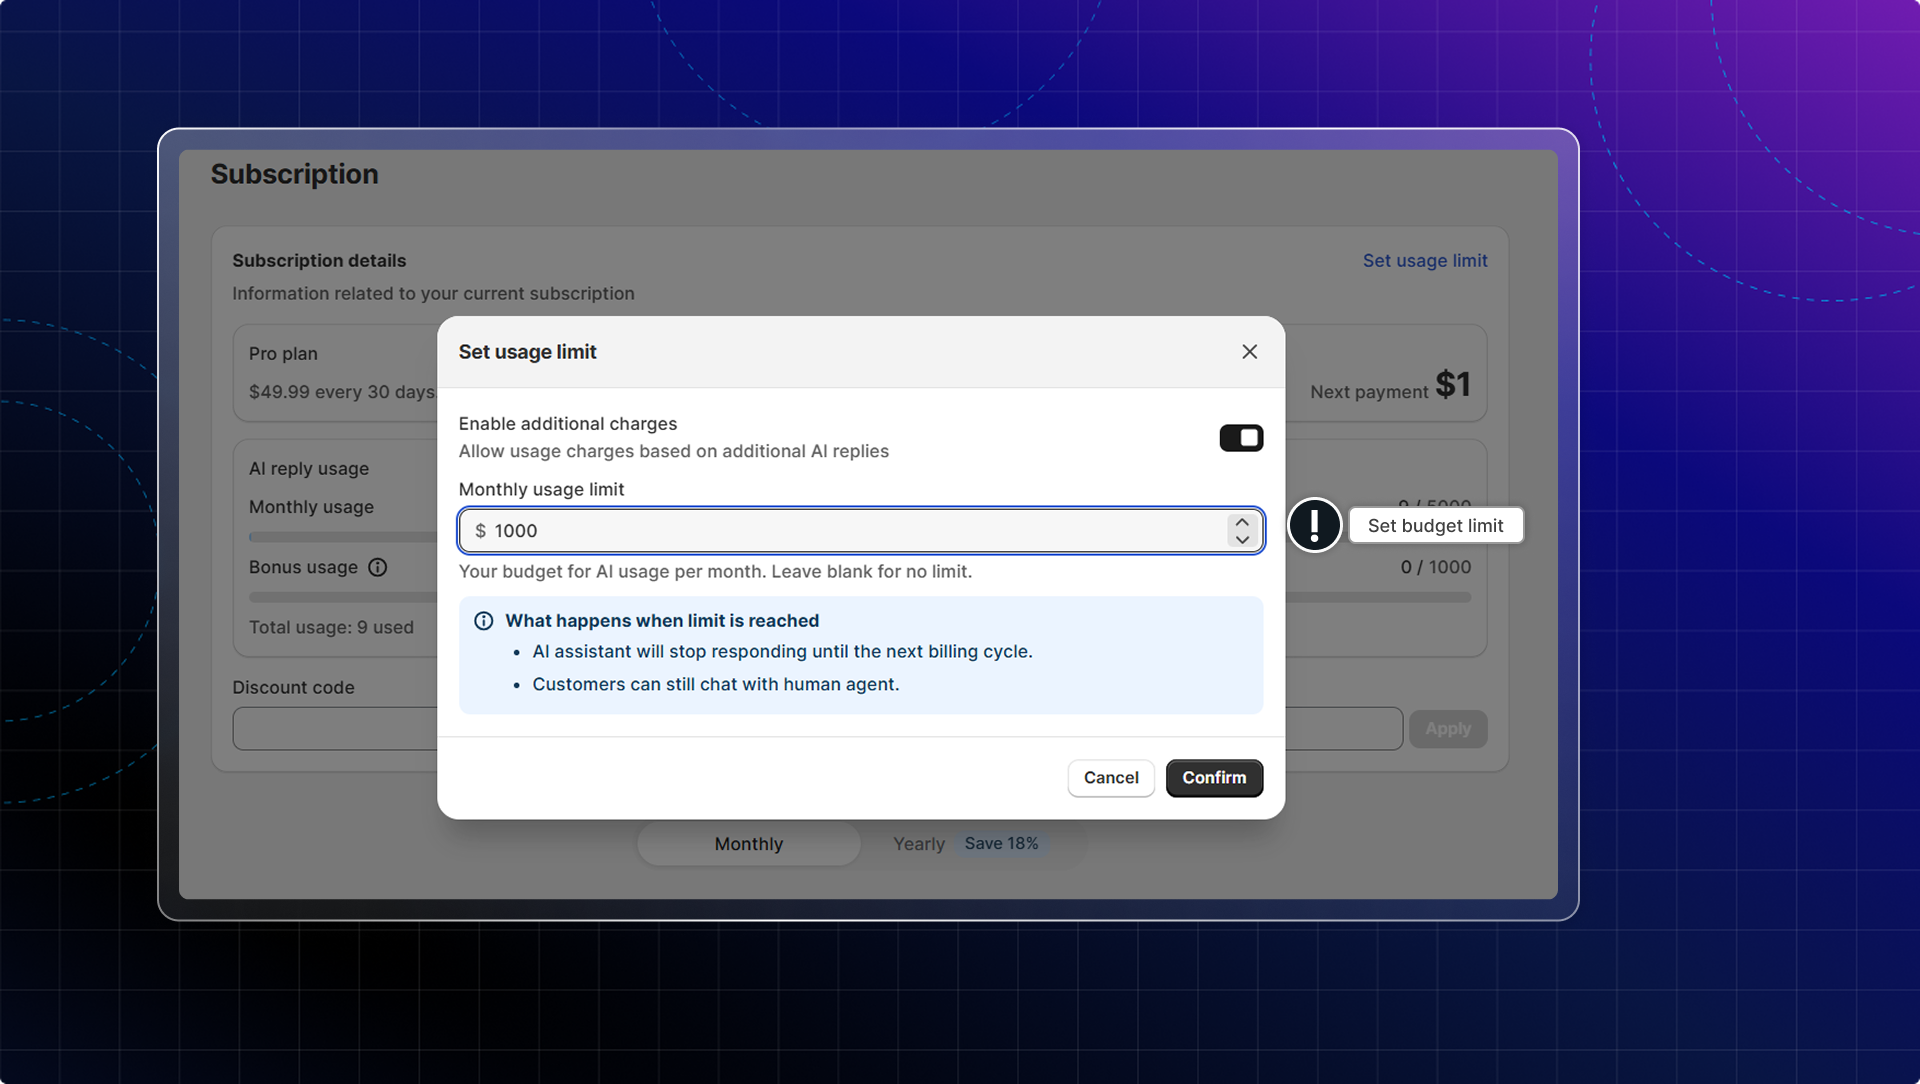This screenshot has width=1920, height=1084.
Task: Increase monthly usage limit with up arrow
Action: (1242, 522)
